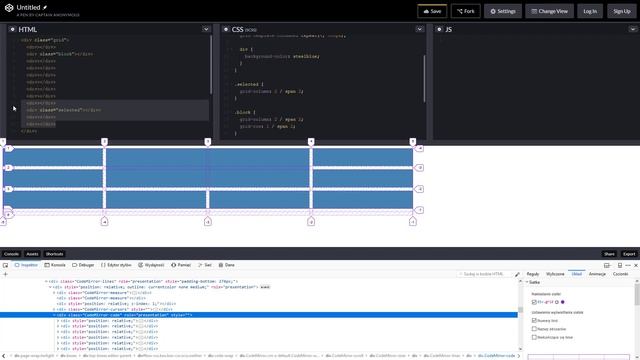This screenshot has width=640, height=360.
Task: Select the eyedropper color picker icon
Action: (517, 274)
